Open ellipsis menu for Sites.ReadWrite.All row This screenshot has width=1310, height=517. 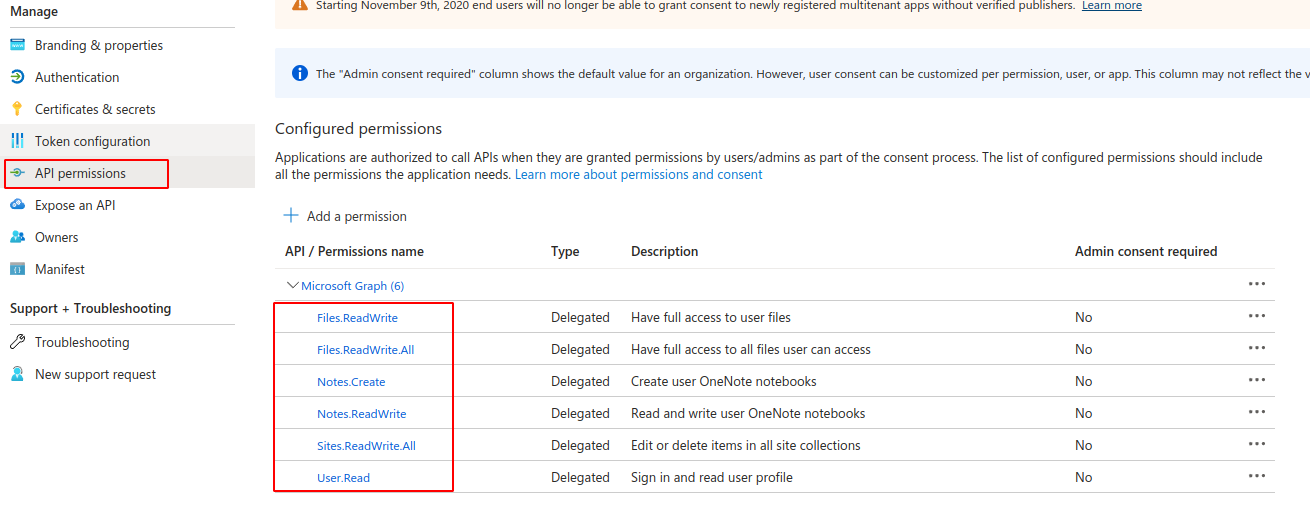click(x=1257, y=445)
